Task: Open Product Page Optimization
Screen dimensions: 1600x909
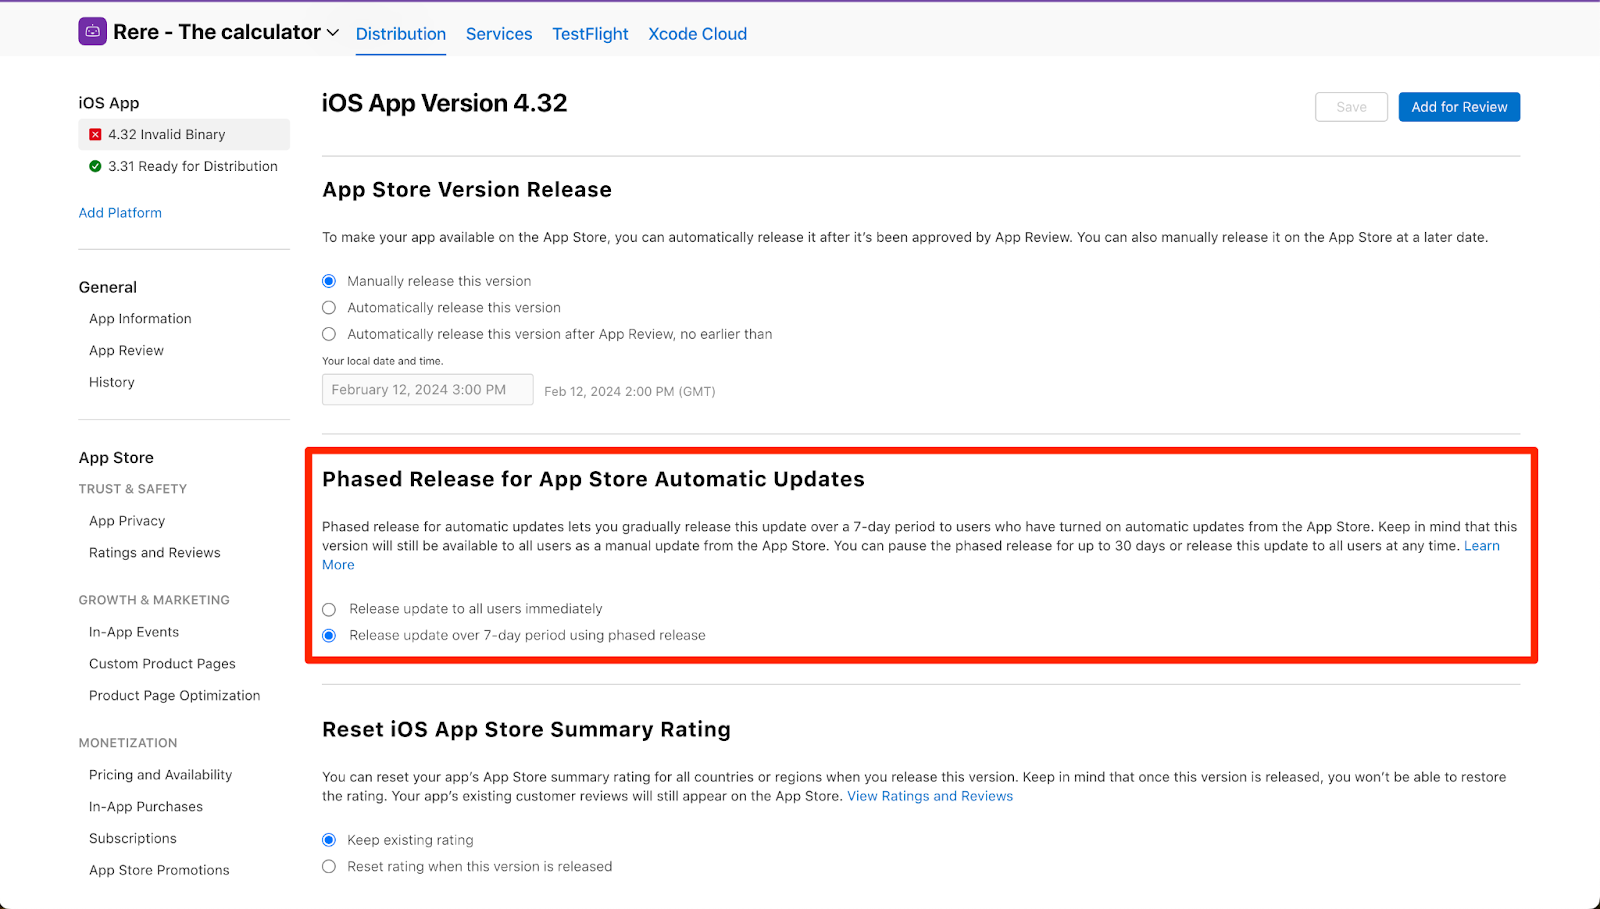Action: coord(174,695)
